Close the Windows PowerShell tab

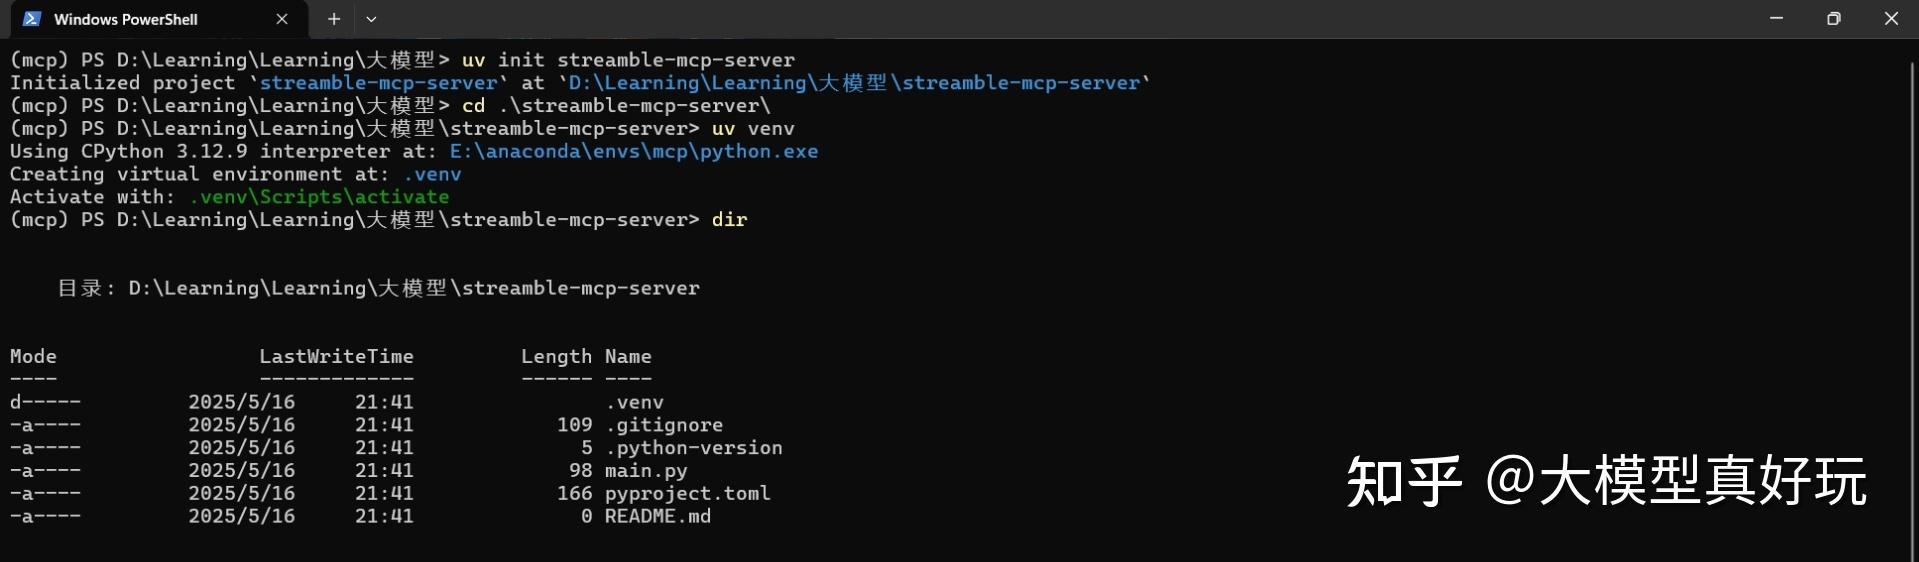point(282,19)
